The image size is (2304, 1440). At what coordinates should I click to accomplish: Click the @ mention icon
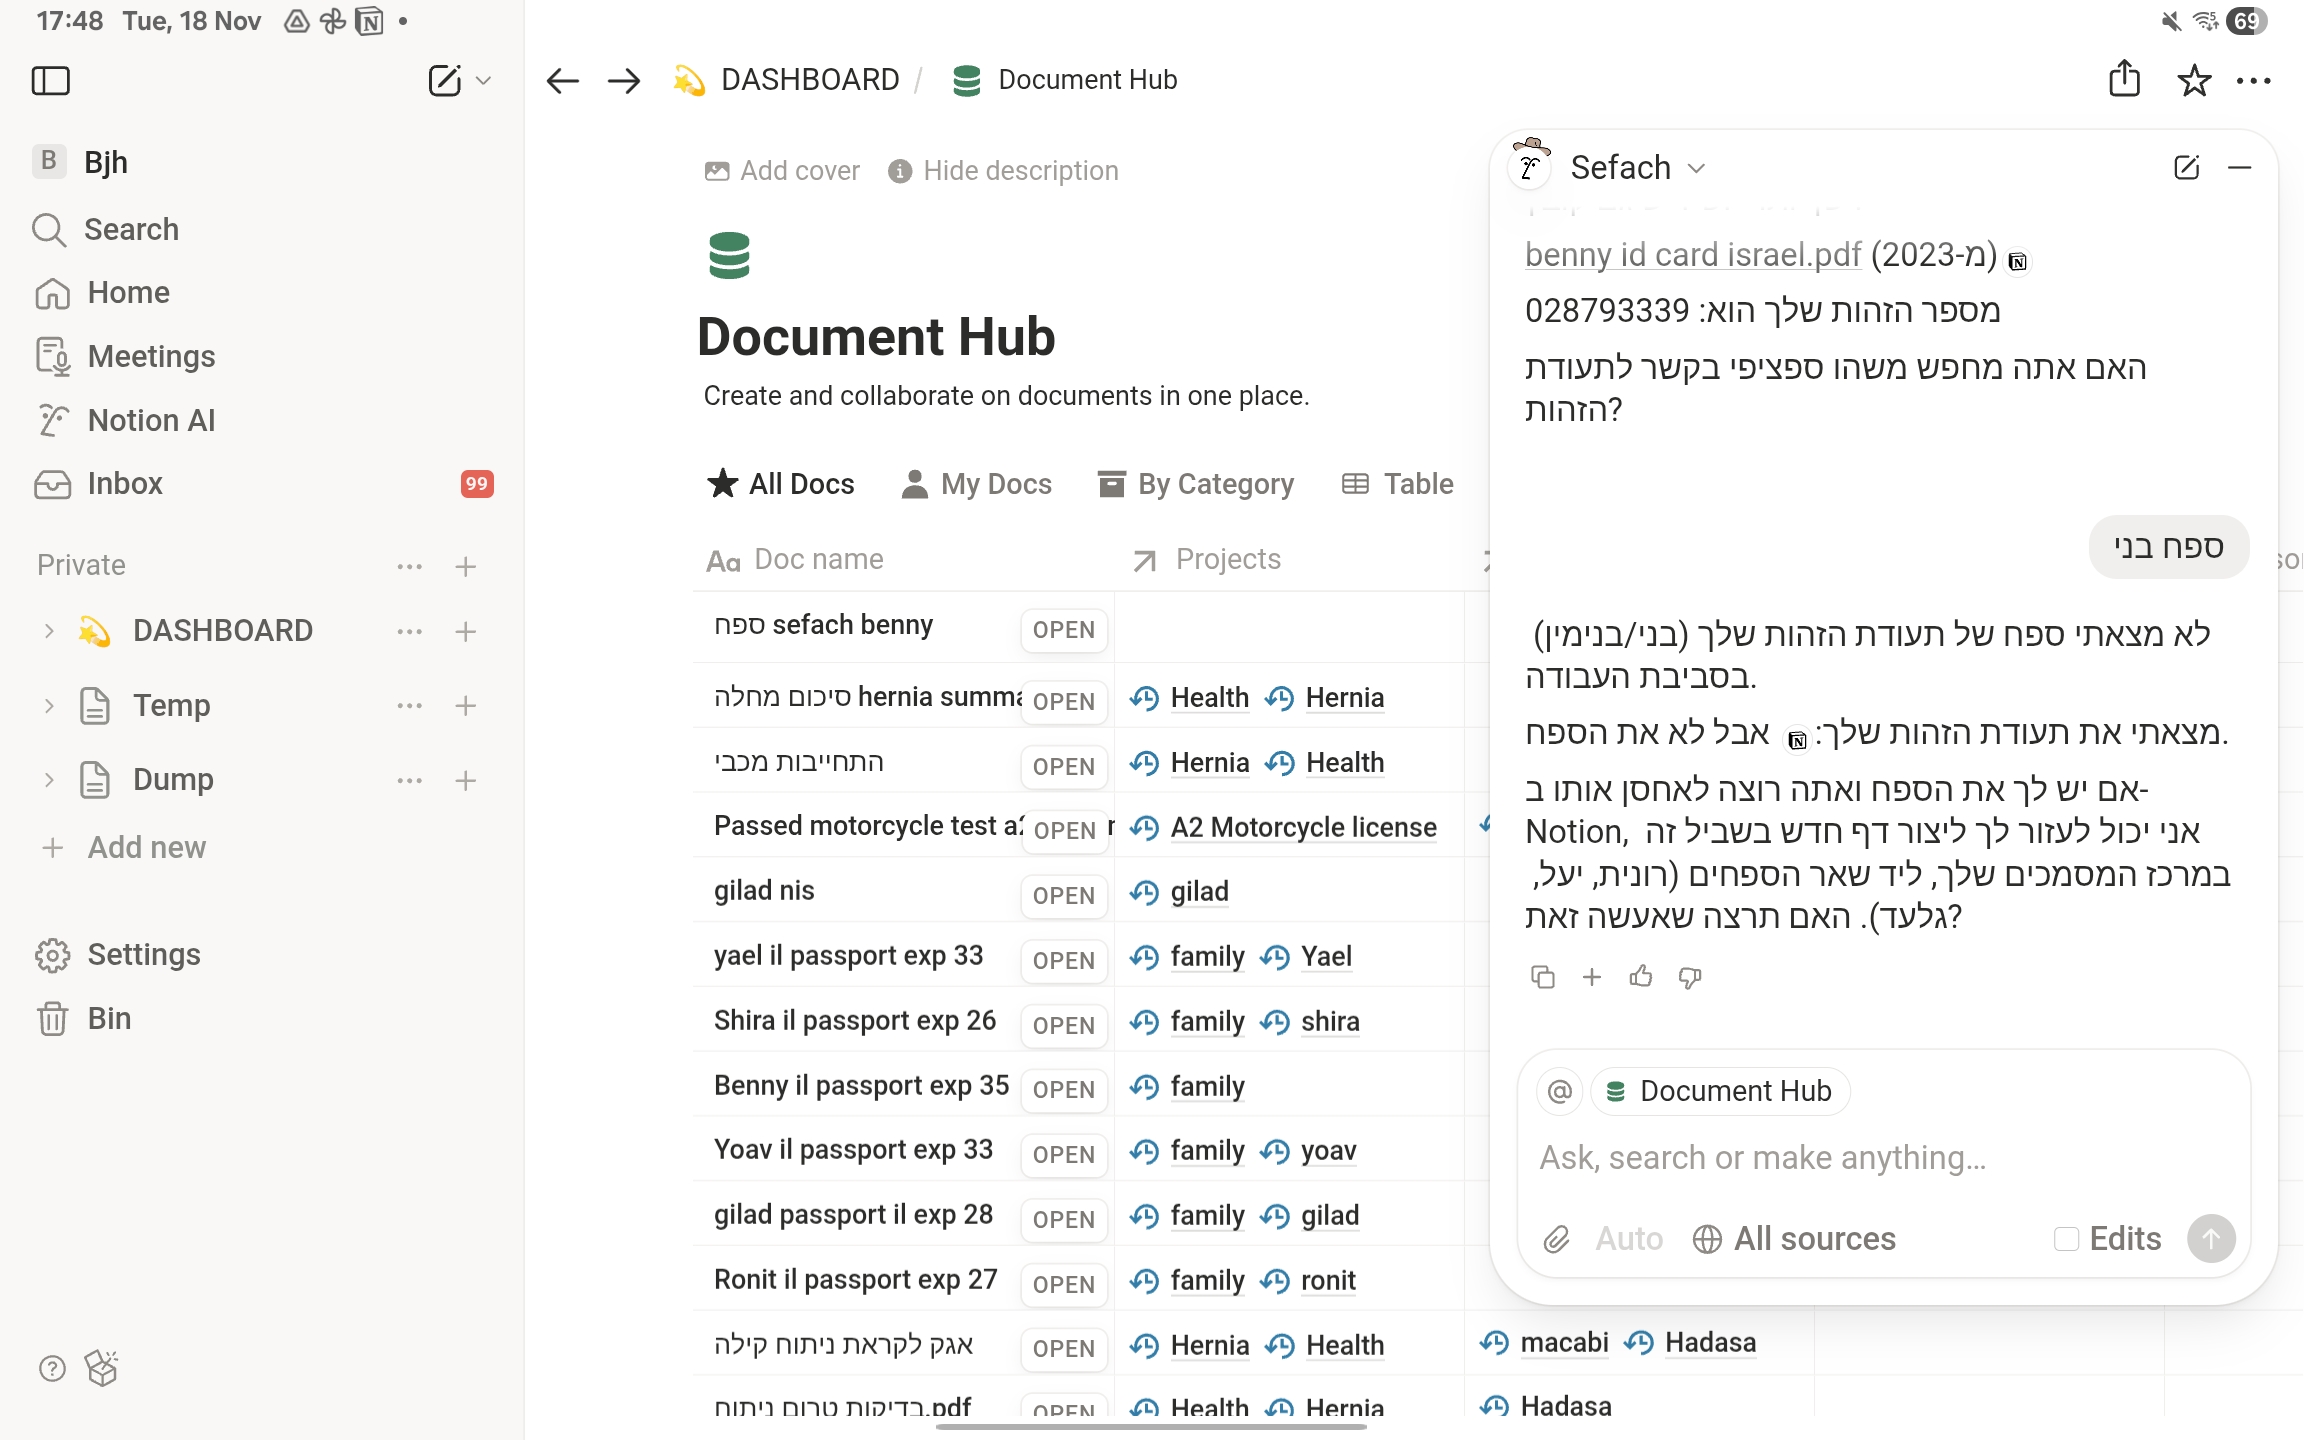[x=1559, y=1091]
